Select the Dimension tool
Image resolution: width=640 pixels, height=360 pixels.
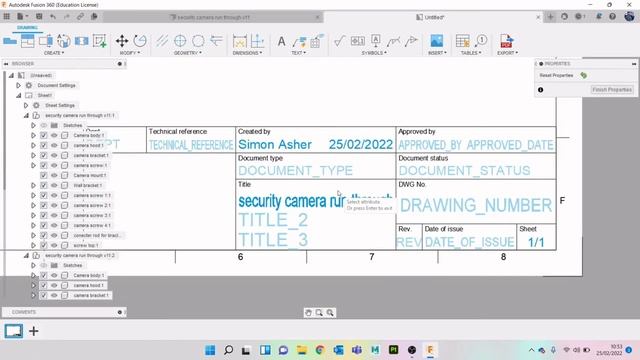[x=240, y=41]
